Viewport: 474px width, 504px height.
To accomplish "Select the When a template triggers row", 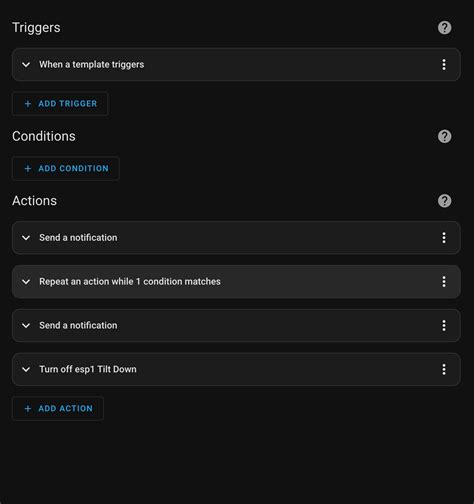I will [x=236, y=65].
